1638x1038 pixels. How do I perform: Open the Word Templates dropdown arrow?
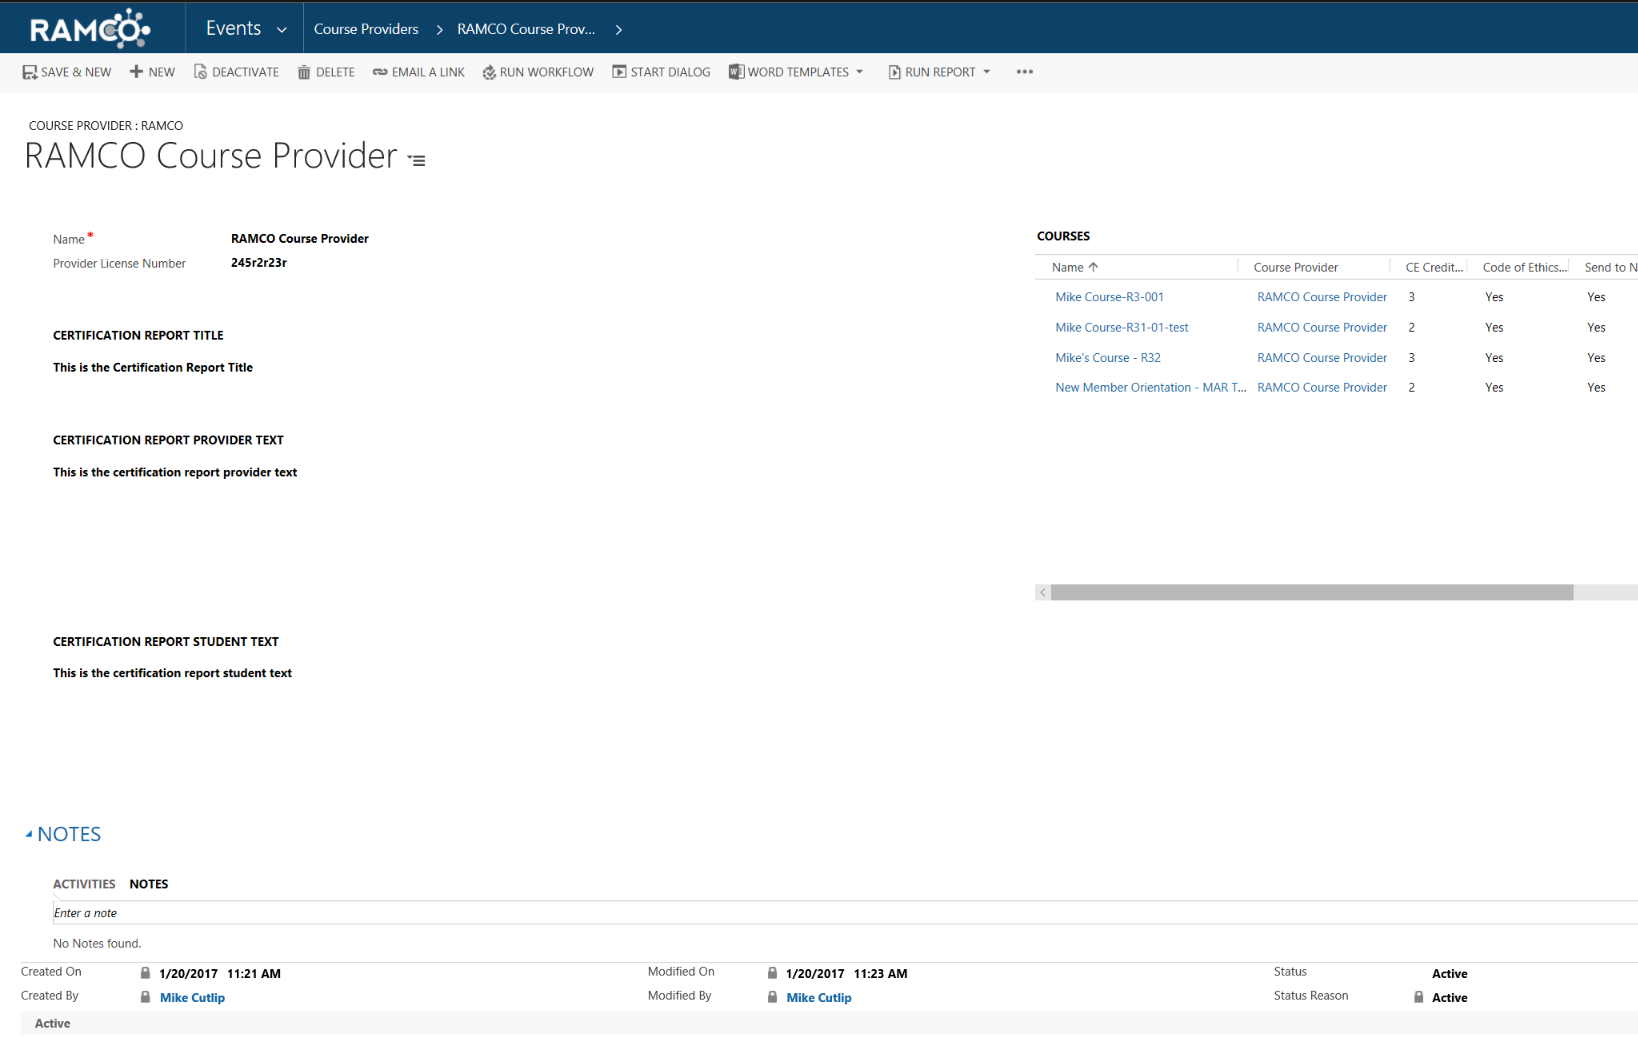coord(859,72)
